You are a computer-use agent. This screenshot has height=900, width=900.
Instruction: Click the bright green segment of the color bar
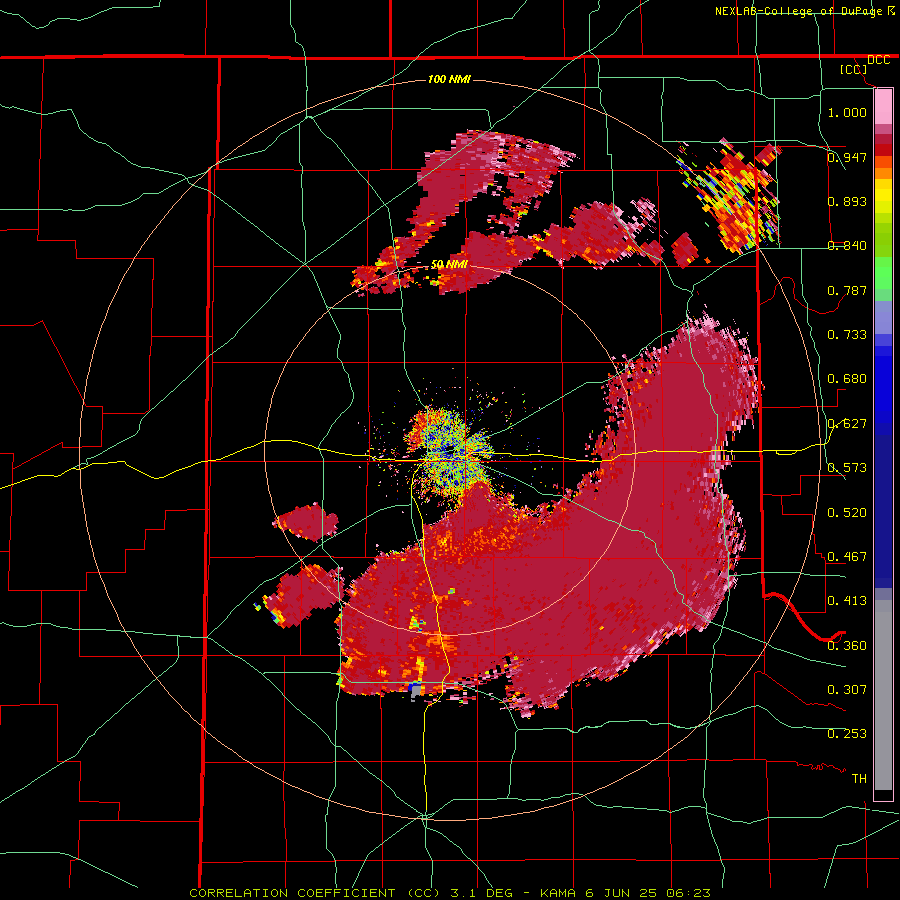883,273
